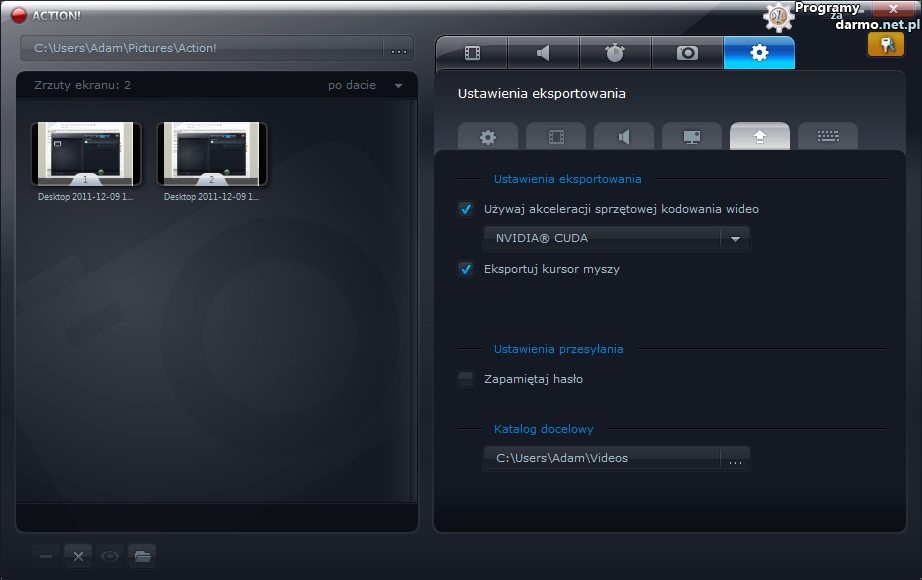This screenshot has height=580, width=922.
Task: Open the screenshots camera tab
Action: point(687,53)
